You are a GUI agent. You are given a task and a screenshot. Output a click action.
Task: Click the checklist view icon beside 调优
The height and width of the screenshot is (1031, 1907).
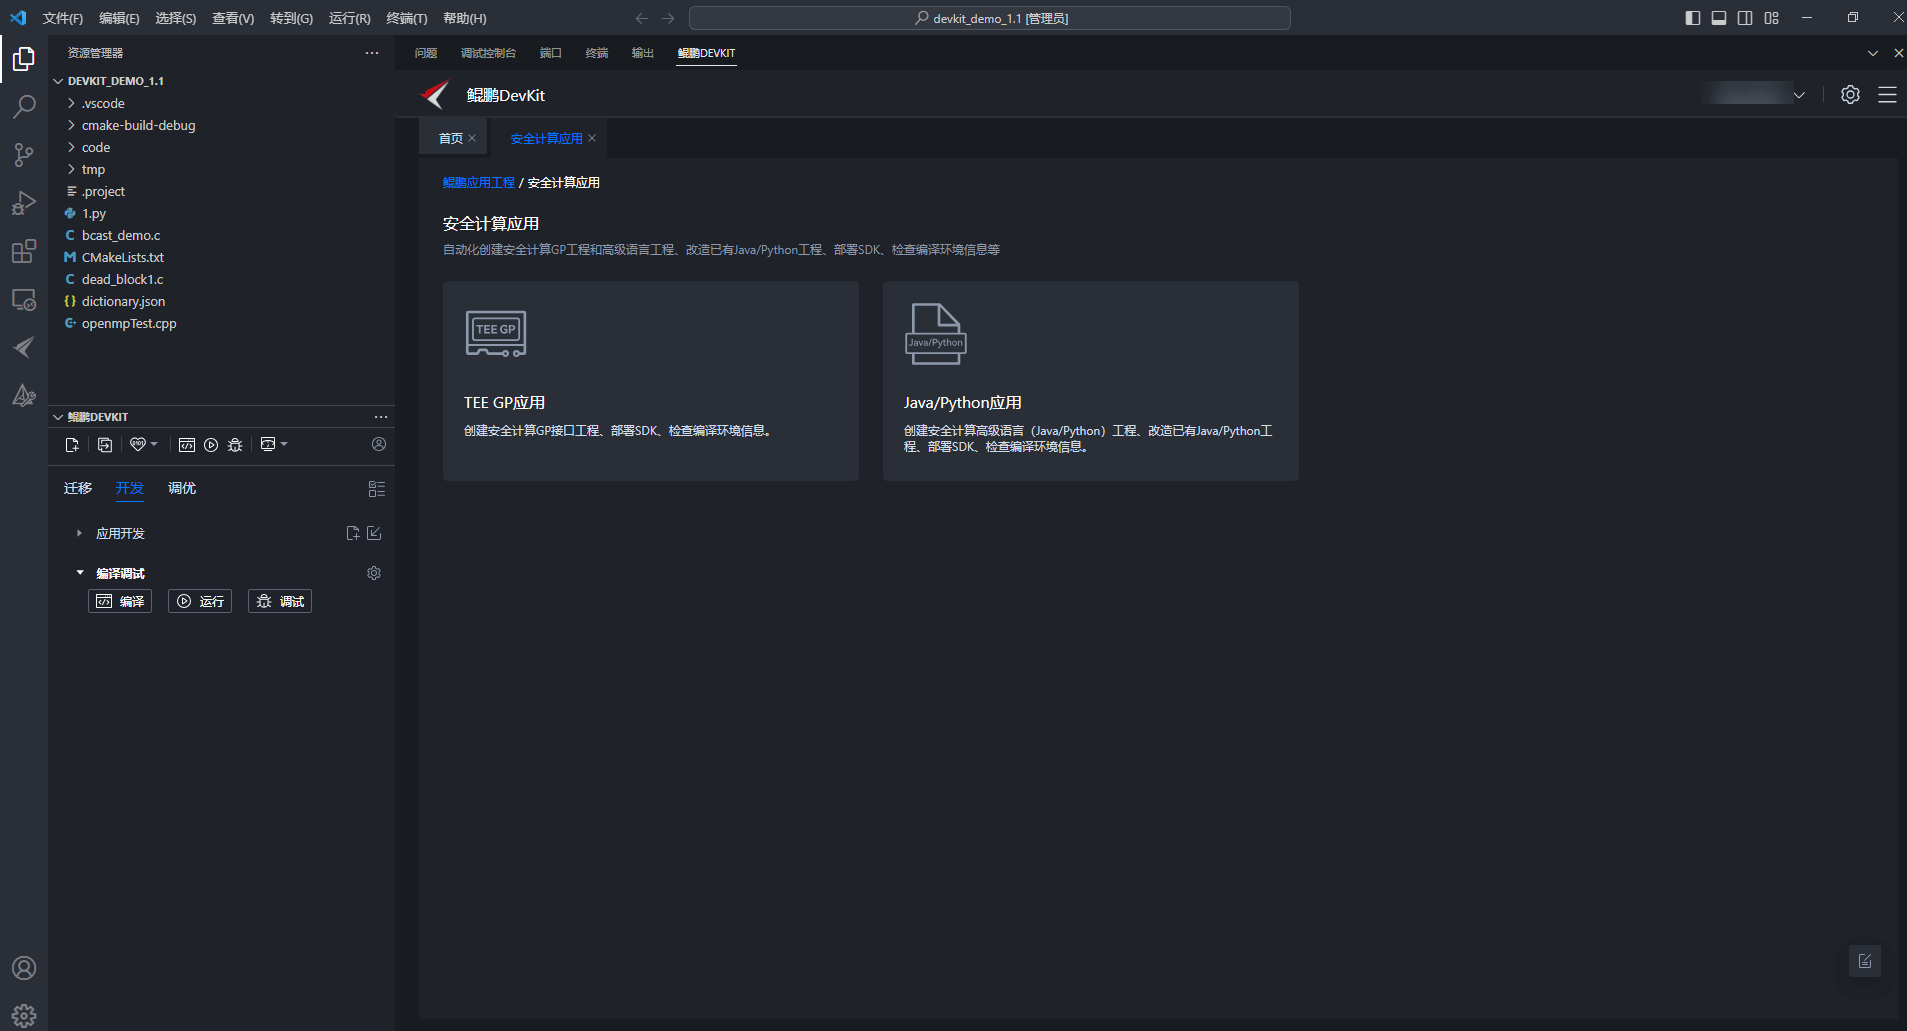377,489
